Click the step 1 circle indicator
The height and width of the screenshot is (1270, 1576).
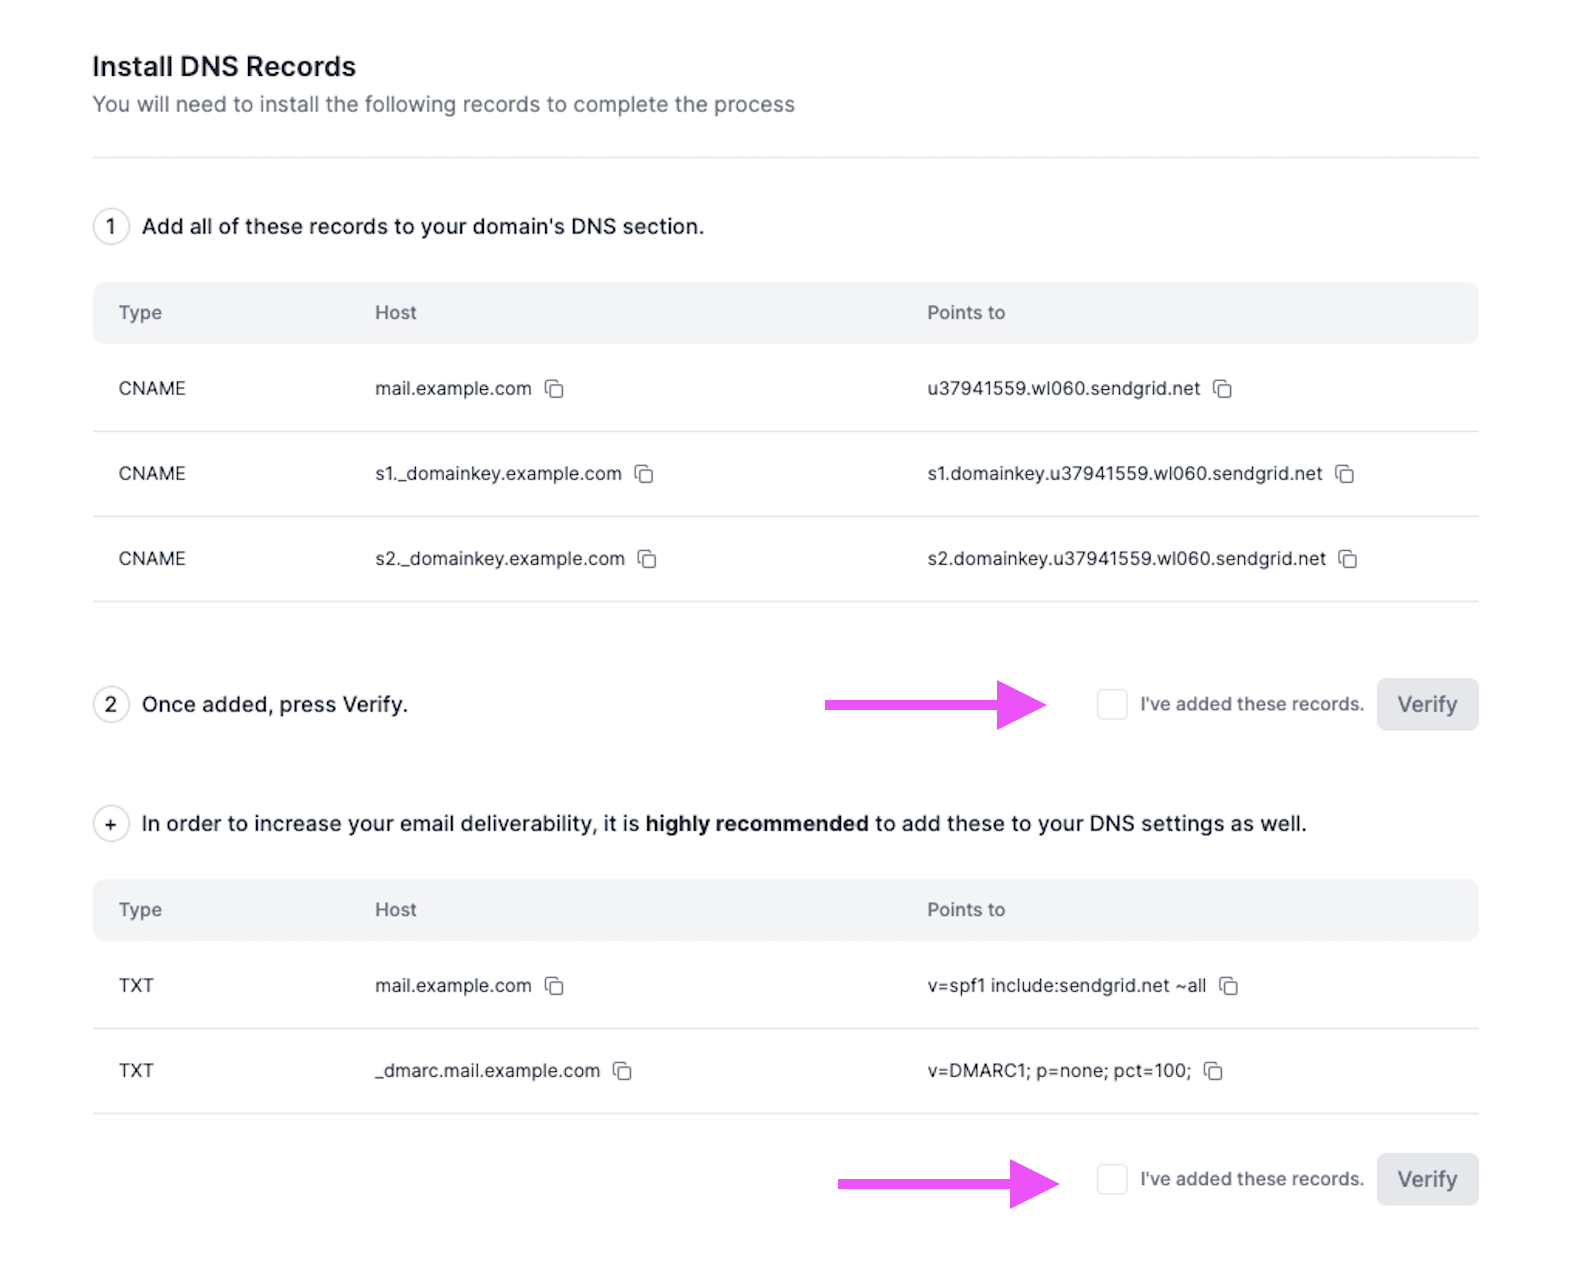pos(110,226)
